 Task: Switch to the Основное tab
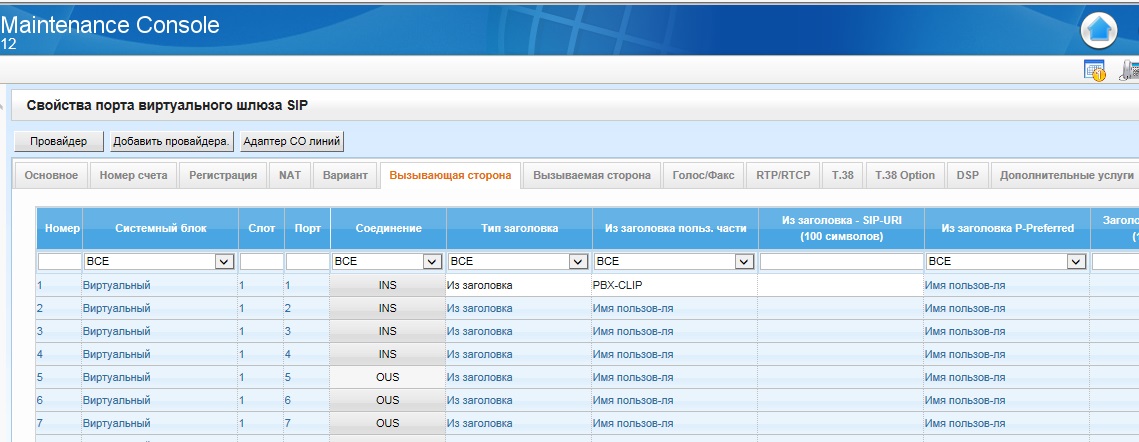[51, 175]
